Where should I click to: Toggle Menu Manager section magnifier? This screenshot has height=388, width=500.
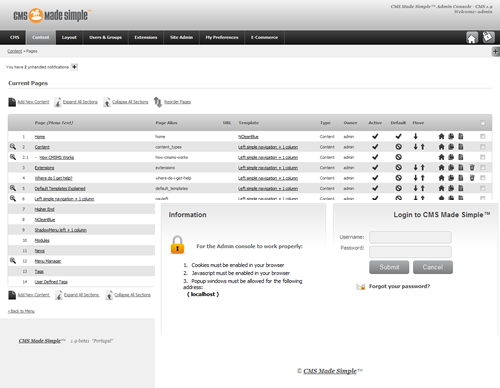pos(13,261)
